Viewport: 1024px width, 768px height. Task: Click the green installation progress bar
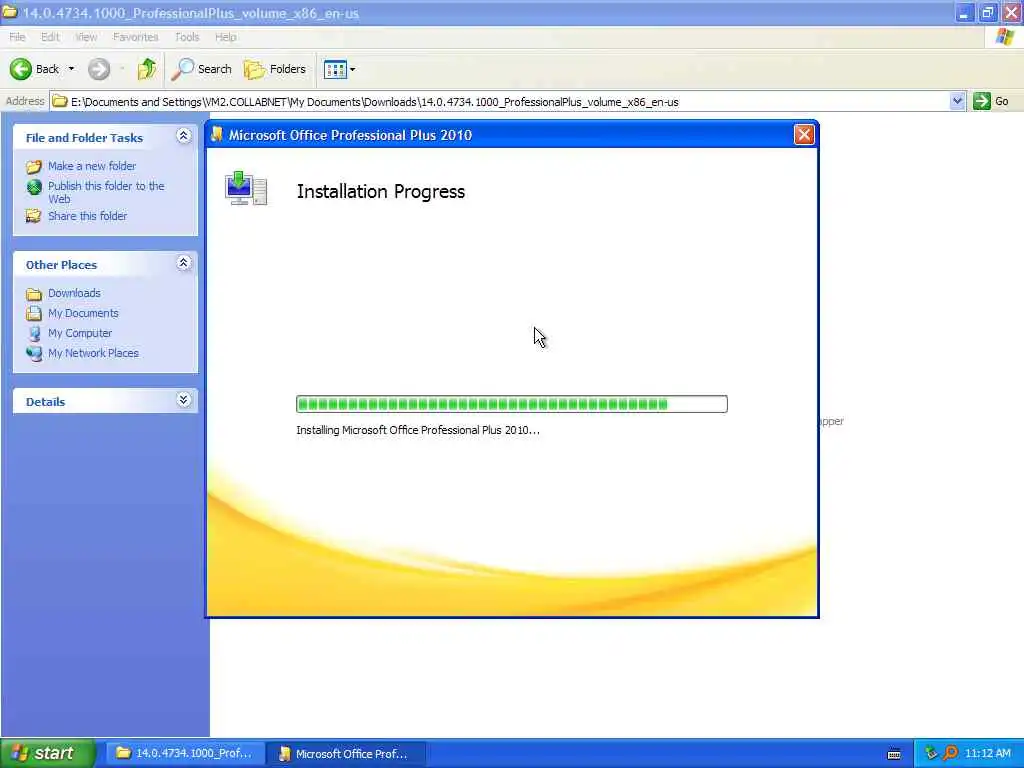point(511,404)
